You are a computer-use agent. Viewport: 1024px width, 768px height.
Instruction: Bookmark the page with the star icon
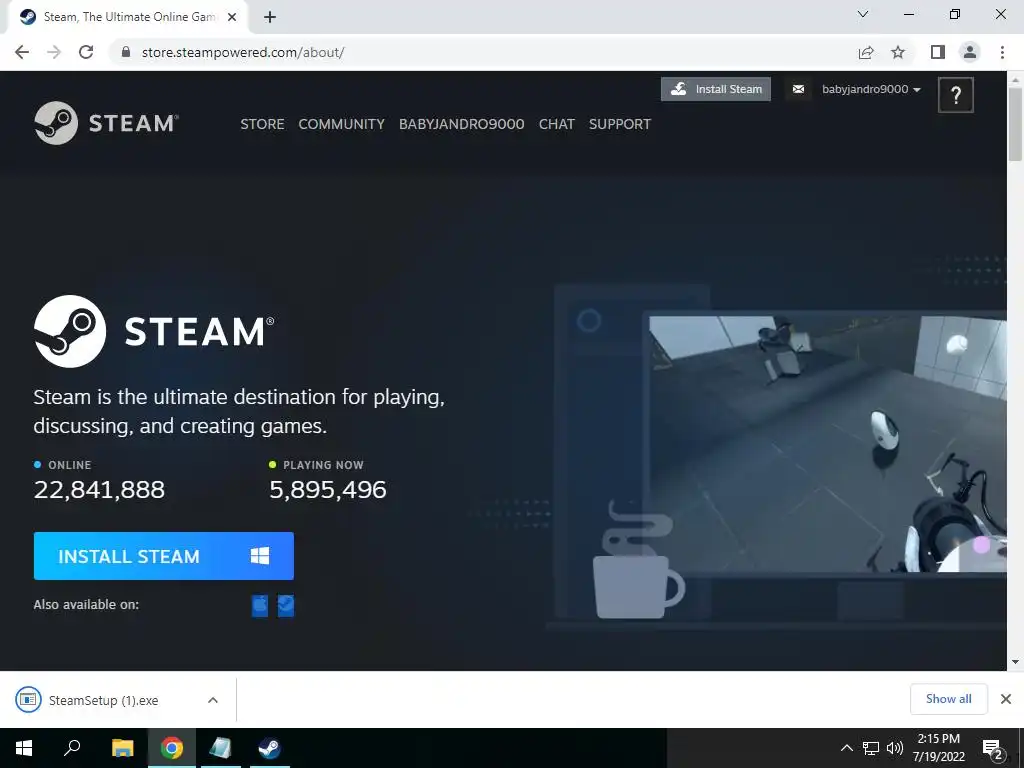pyautogui.click(x=898, y=52)
